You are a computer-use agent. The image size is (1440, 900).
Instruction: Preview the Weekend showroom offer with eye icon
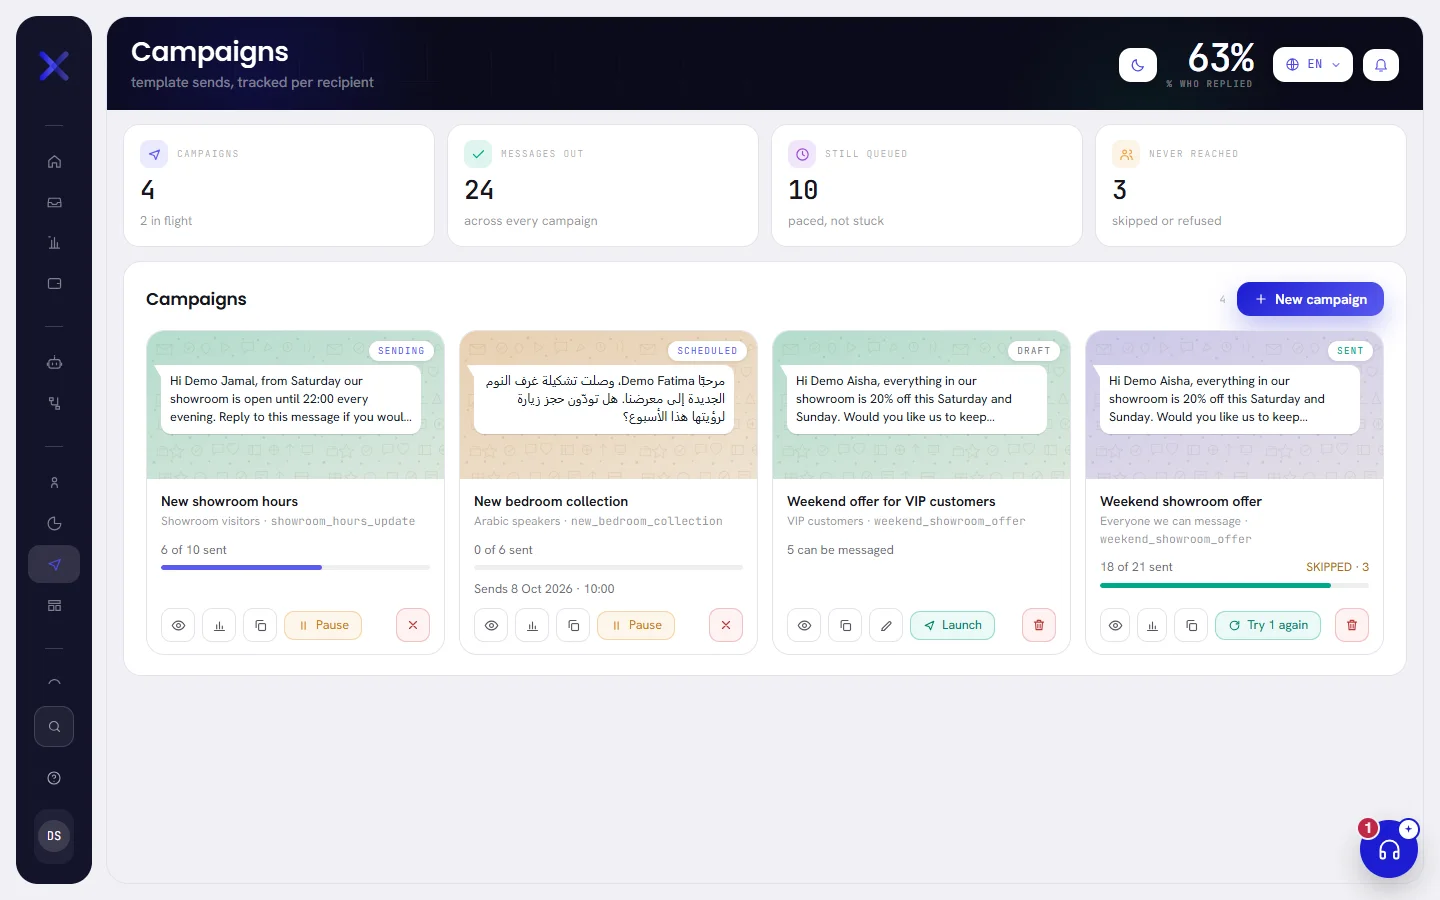pyautogui.click(x=1115, y=626)
